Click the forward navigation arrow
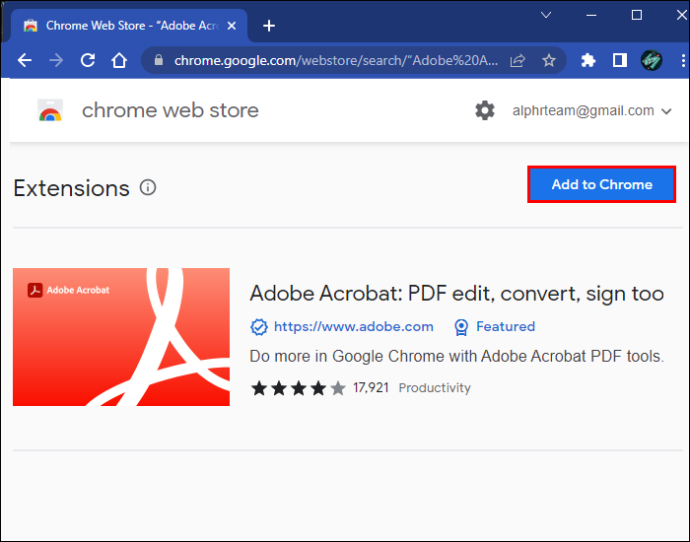This screenshot has width=690, height=542. tap(56, 60)
